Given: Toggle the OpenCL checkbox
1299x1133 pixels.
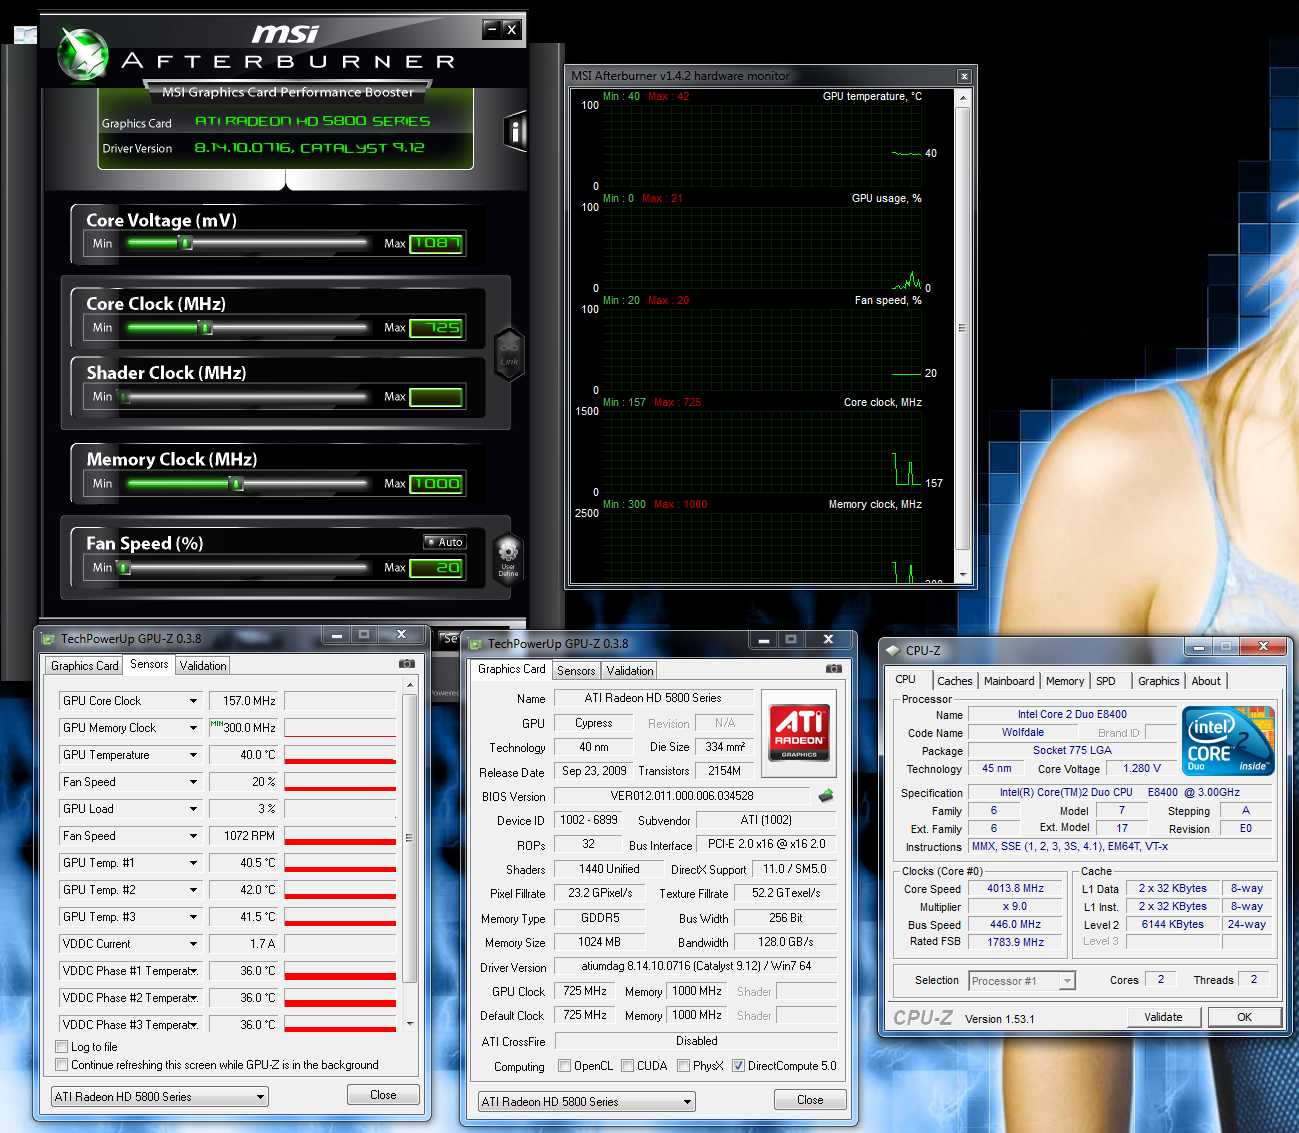Looking at the screenshot, I should tap(564, 1065).
